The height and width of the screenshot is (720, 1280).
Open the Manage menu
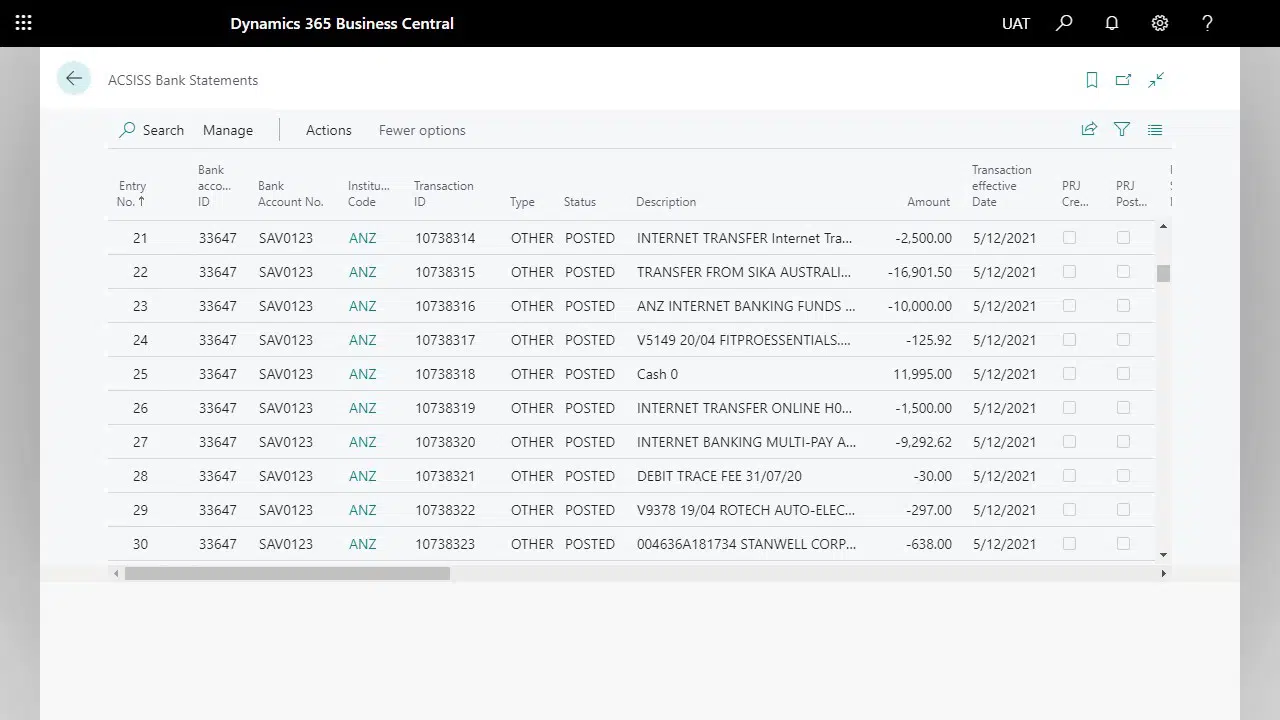228,130
